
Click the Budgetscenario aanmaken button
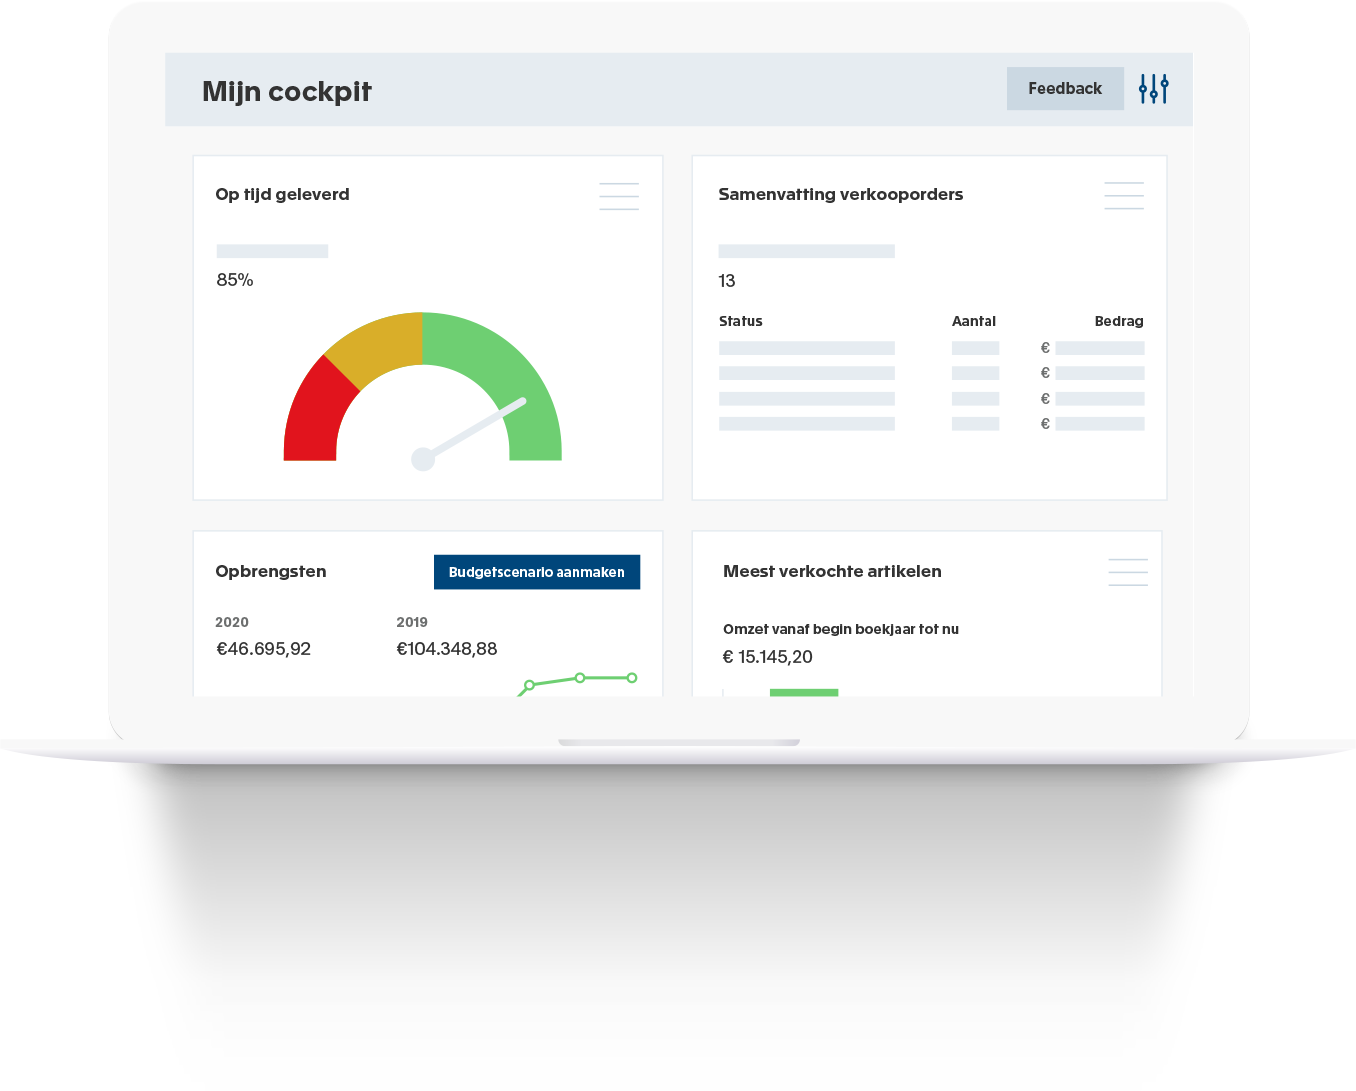537,572
